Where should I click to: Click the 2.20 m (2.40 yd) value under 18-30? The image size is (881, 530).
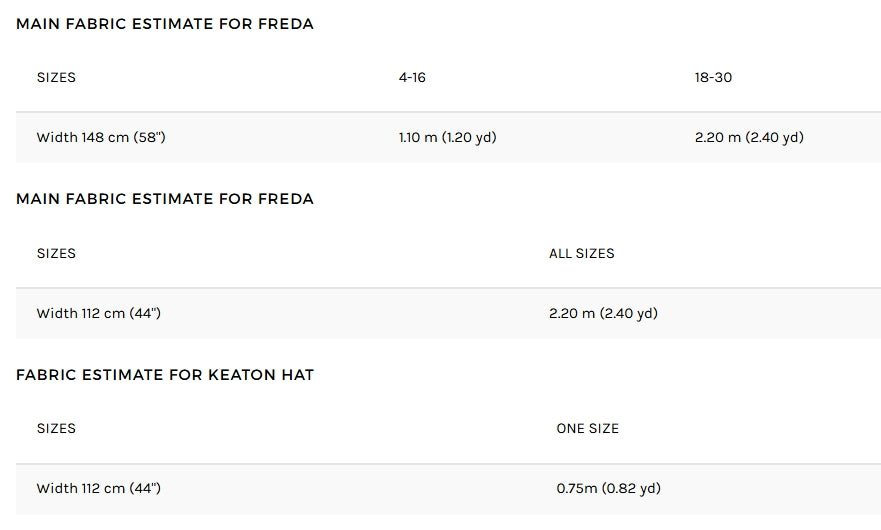click(749, 137)
